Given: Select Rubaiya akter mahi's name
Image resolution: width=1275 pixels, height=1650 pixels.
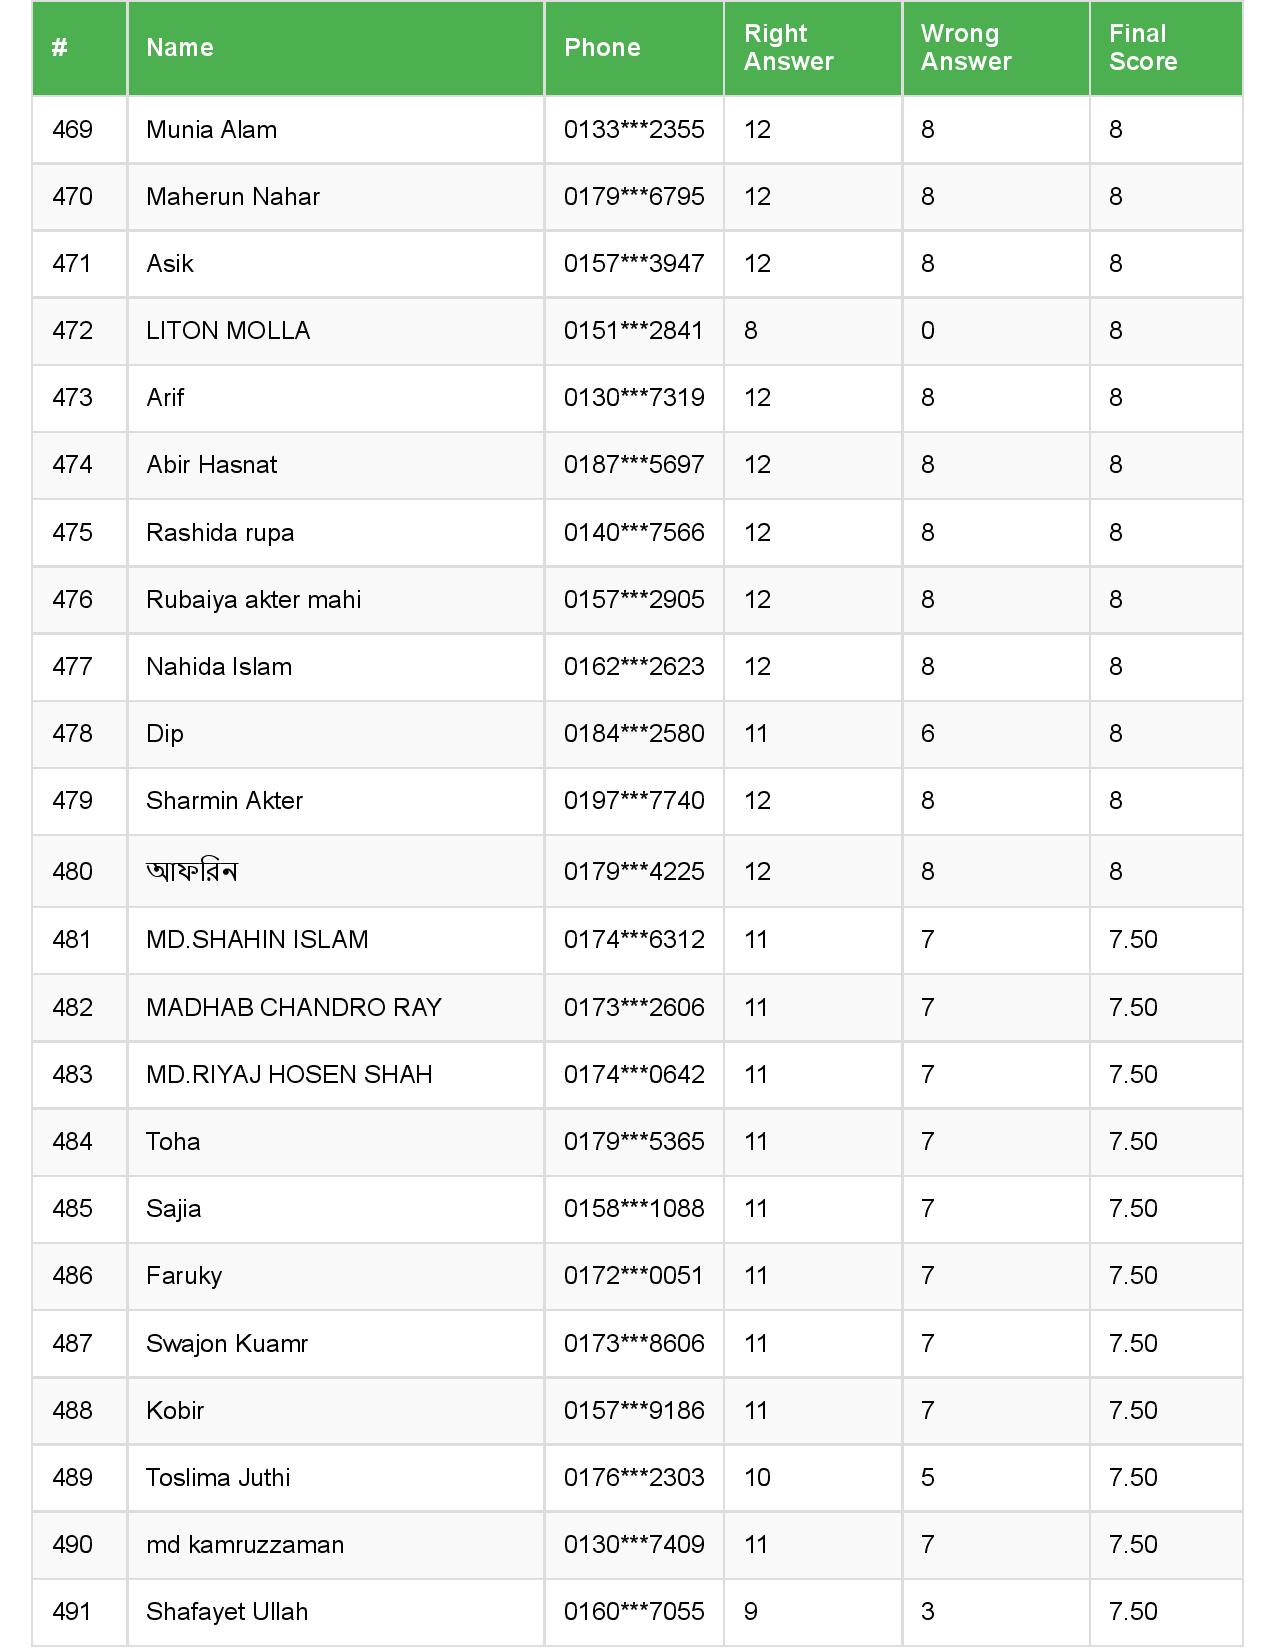Looking at the screenshot, I should pos(253,600).
